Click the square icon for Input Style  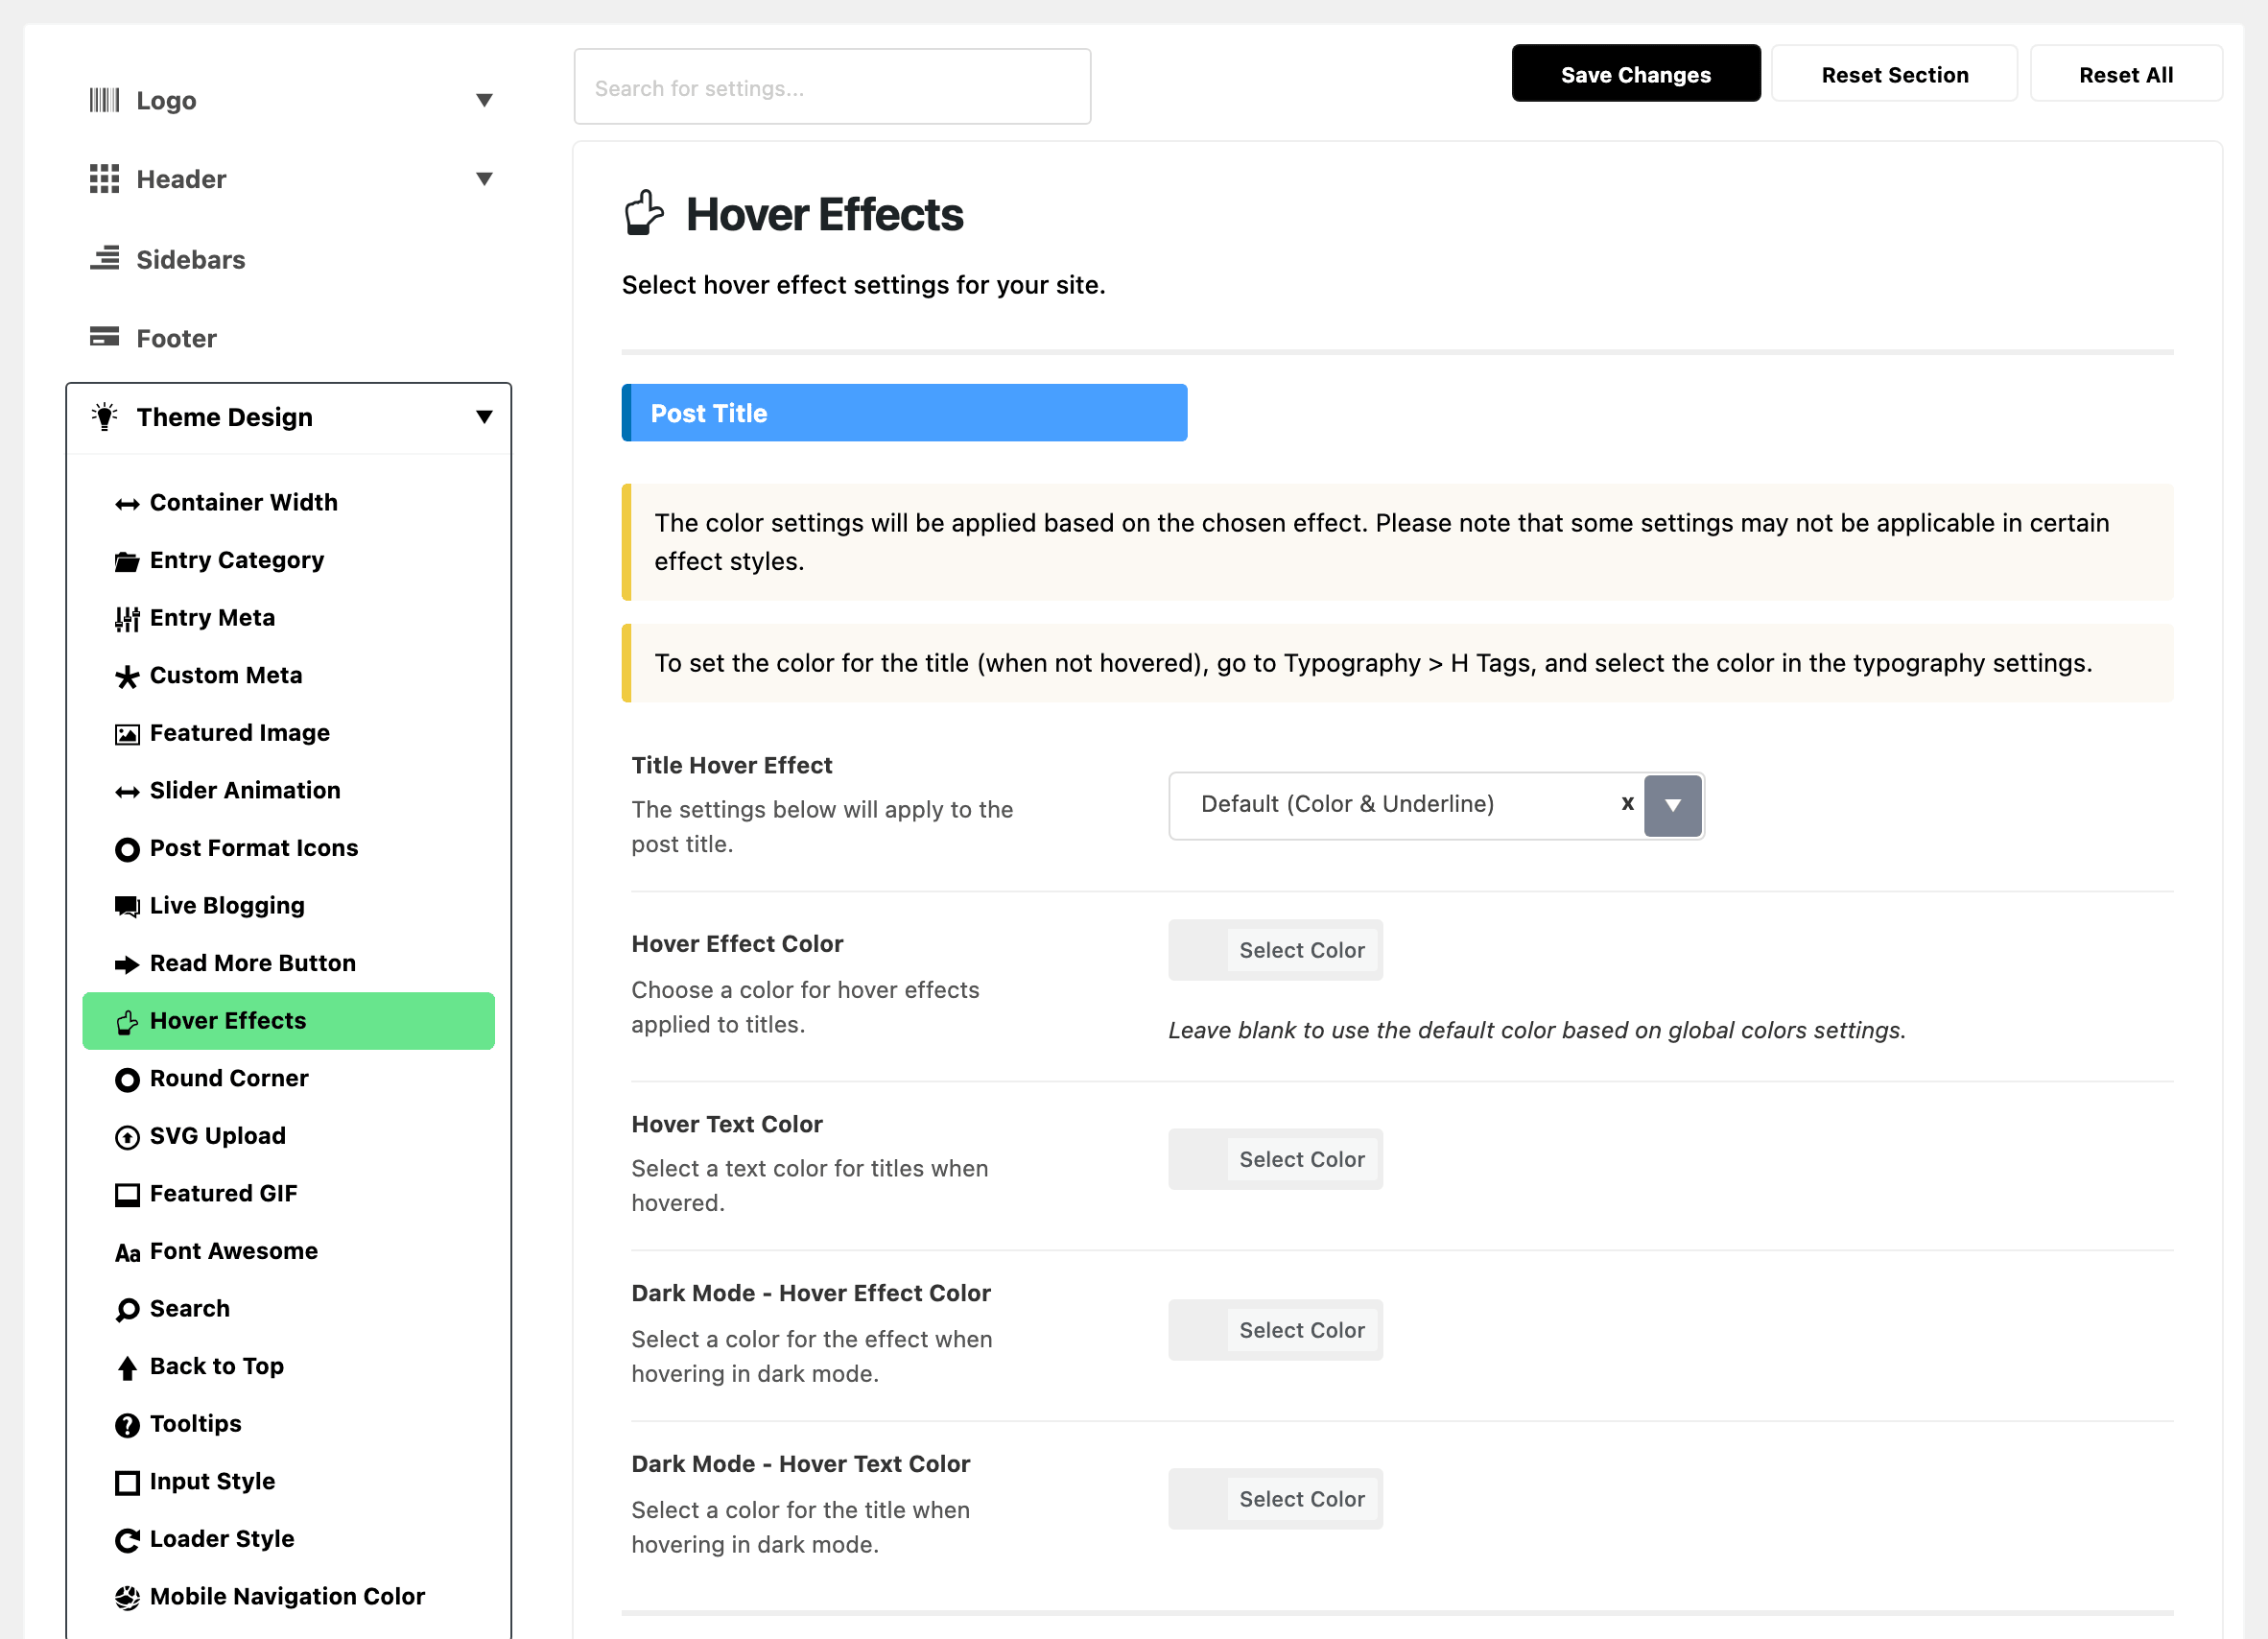click(x=127, y=1482)
